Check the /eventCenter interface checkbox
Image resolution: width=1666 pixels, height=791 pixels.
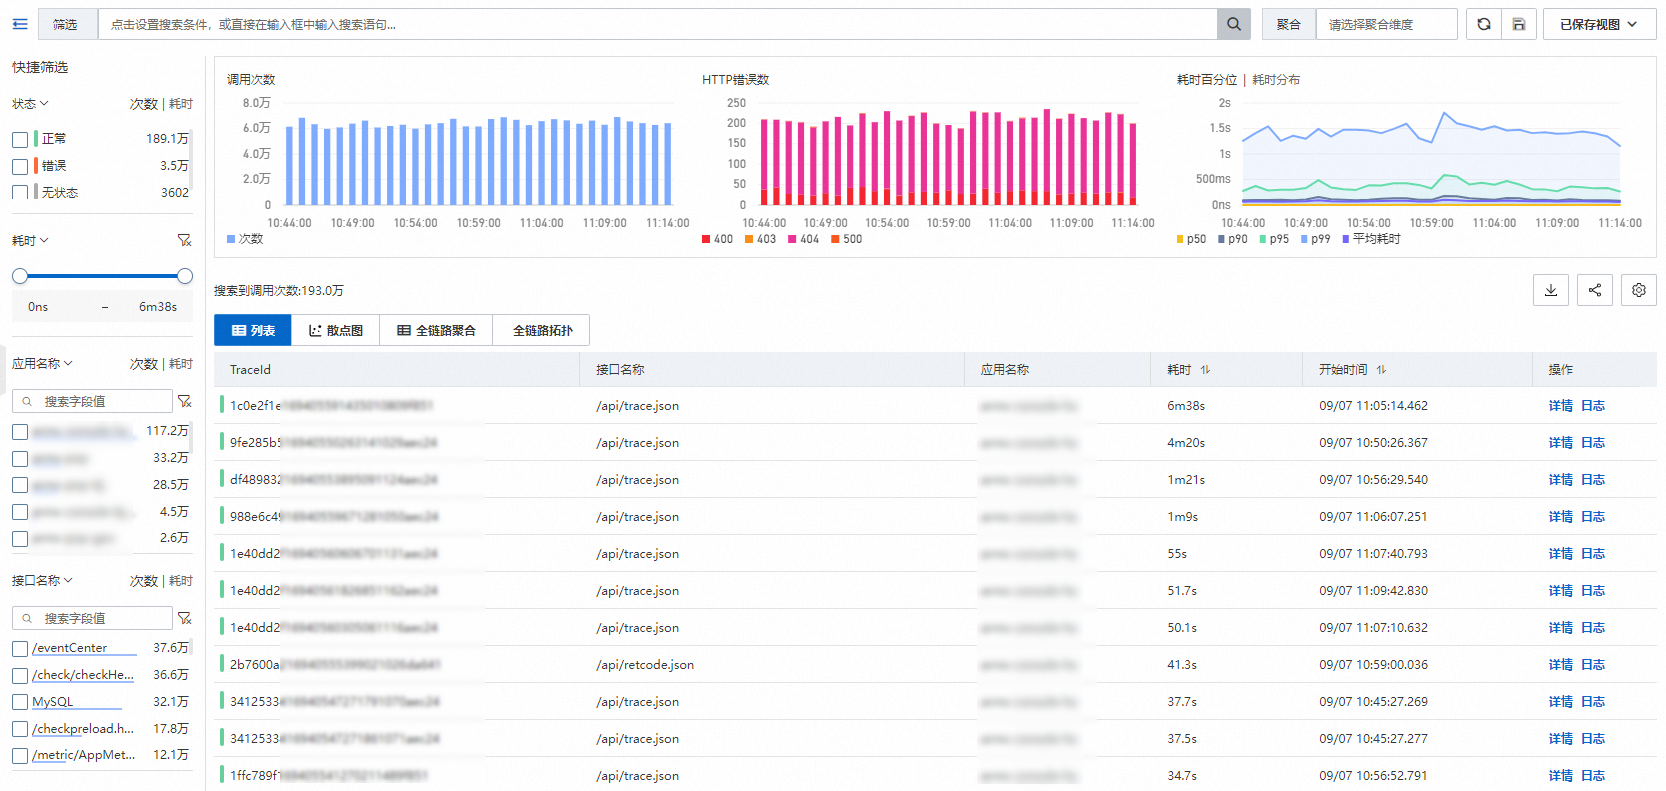[x=20, y=648]
